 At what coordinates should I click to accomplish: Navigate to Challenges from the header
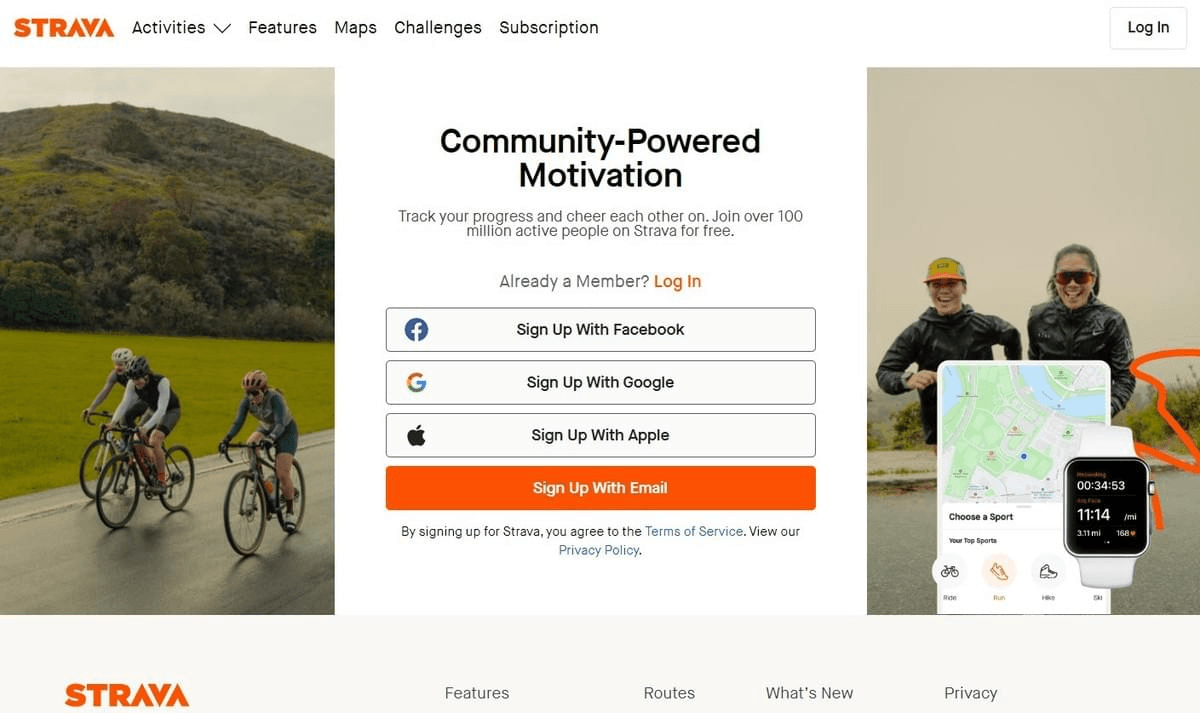pyautogui.click(x=437, y=28)
